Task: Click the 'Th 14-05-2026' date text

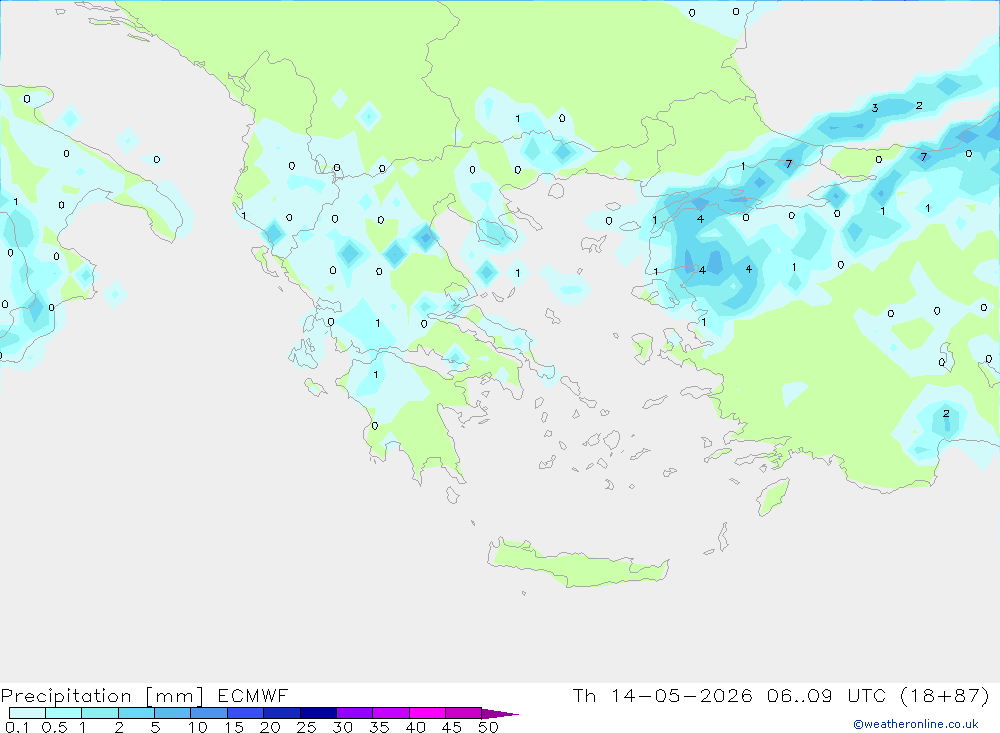Action: (662, 695)
